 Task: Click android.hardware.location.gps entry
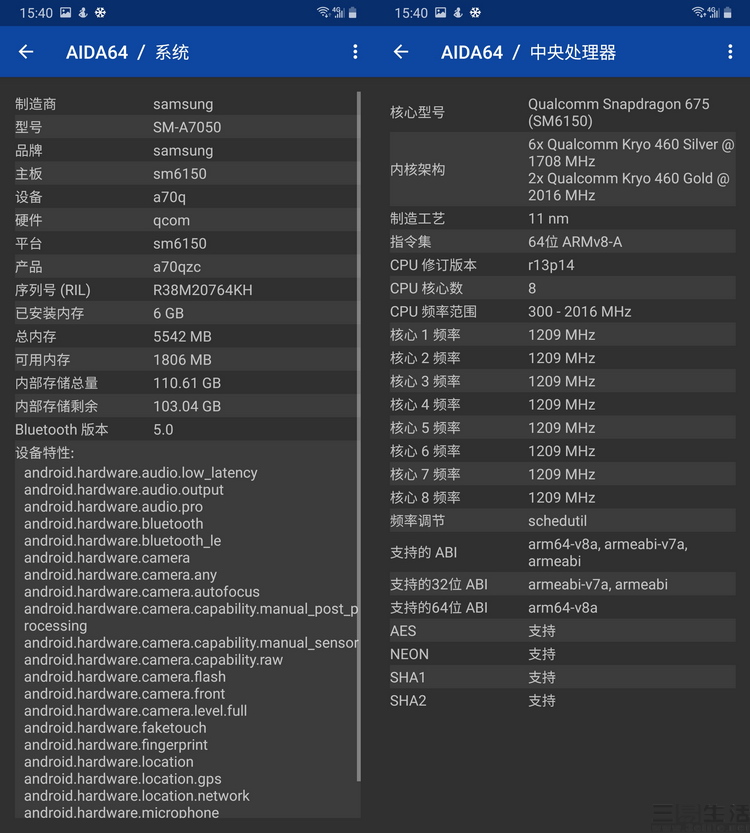coord(123,779)
